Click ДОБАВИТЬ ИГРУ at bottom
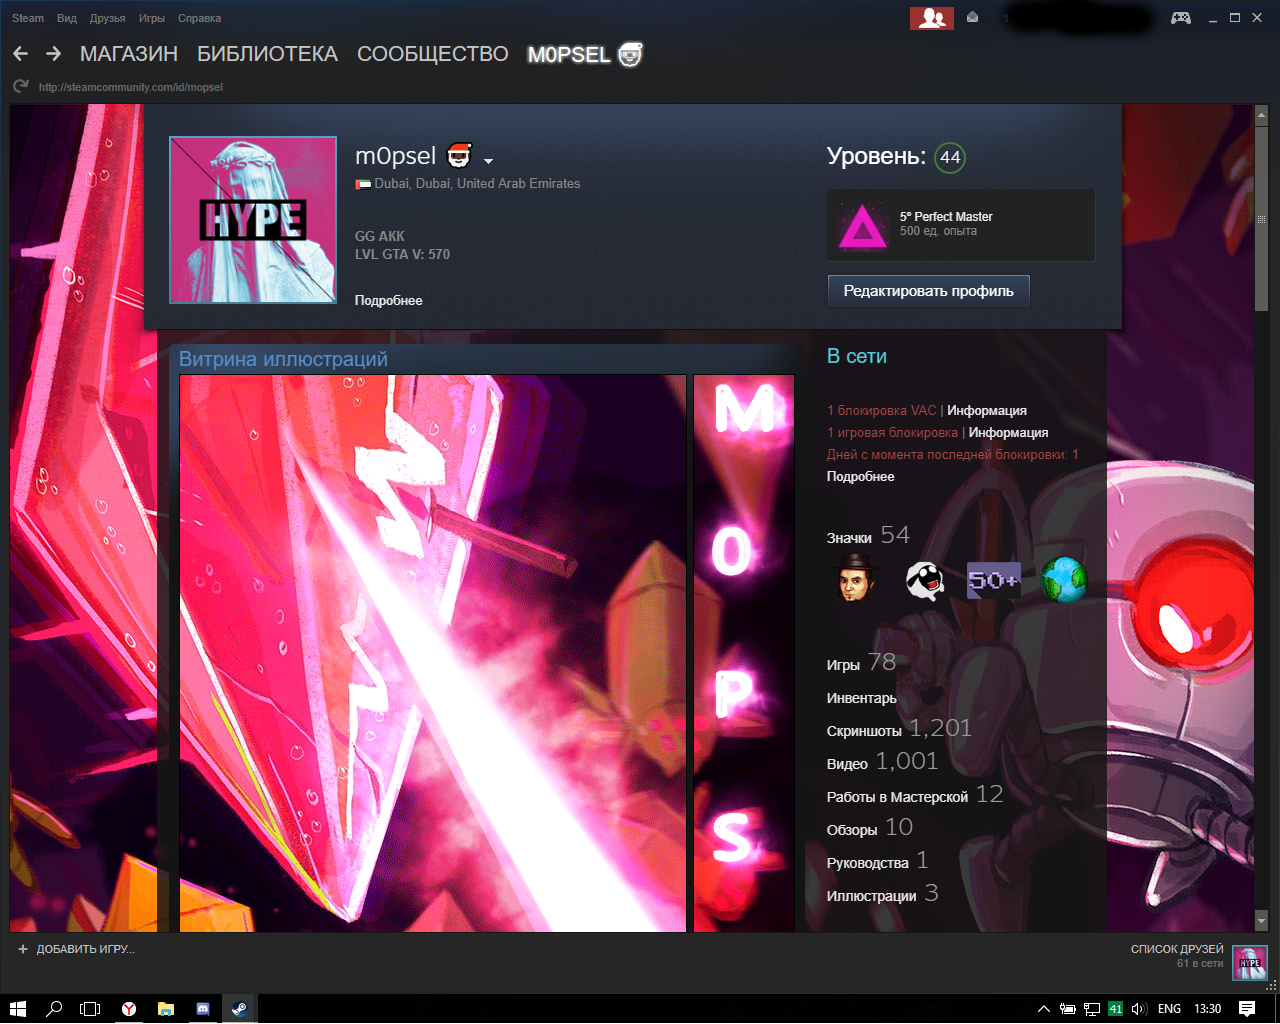Screen dimensions: 1280x1024 pyautogui.click(x=85, y=949)
